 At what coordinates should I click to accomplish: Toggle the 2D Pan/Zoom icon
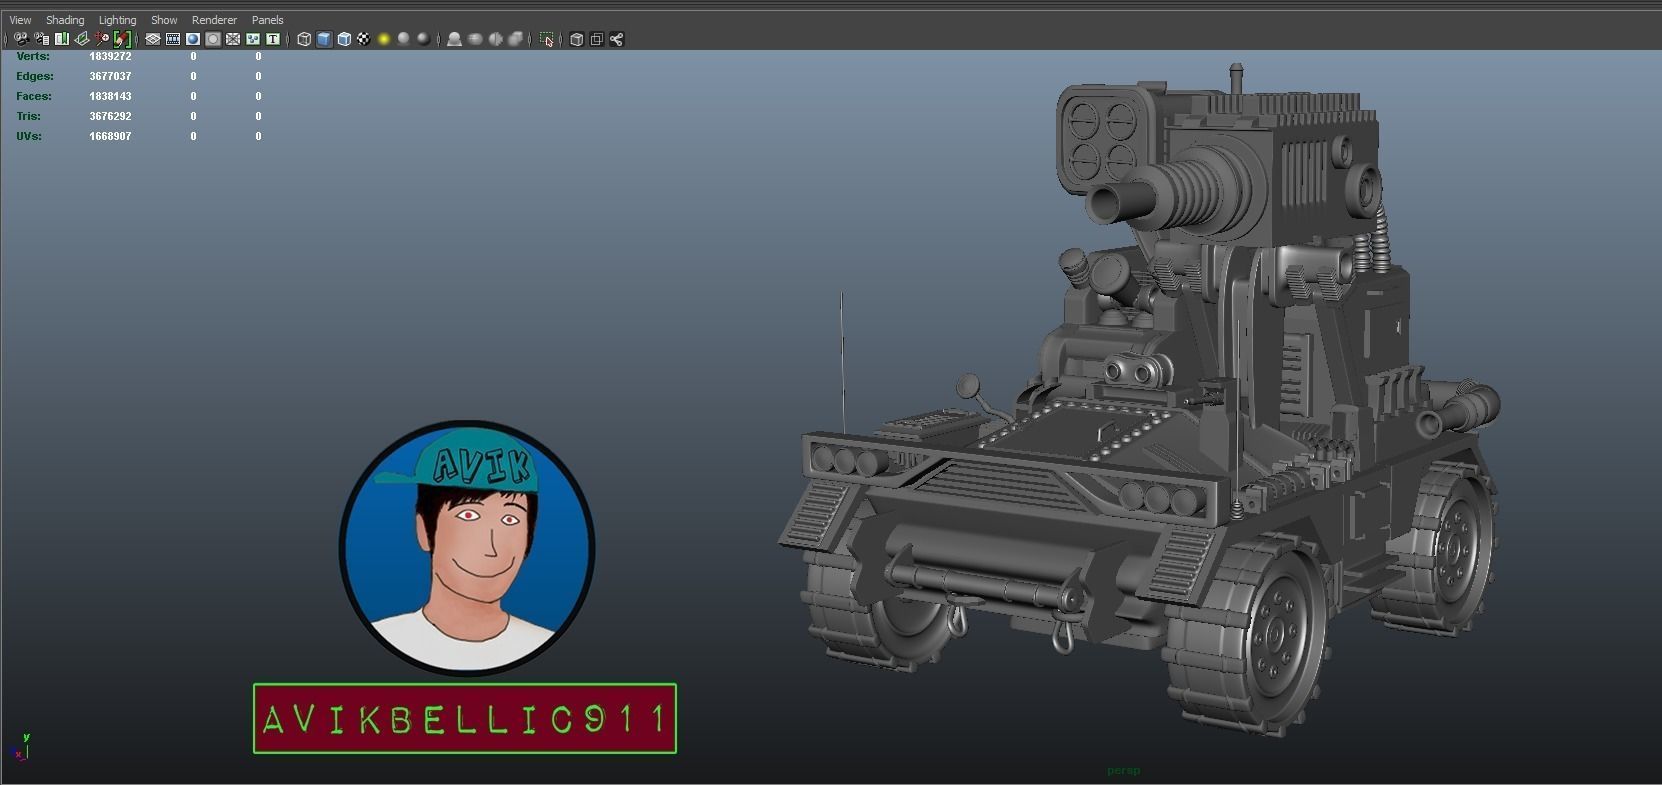tap(102, 39)
